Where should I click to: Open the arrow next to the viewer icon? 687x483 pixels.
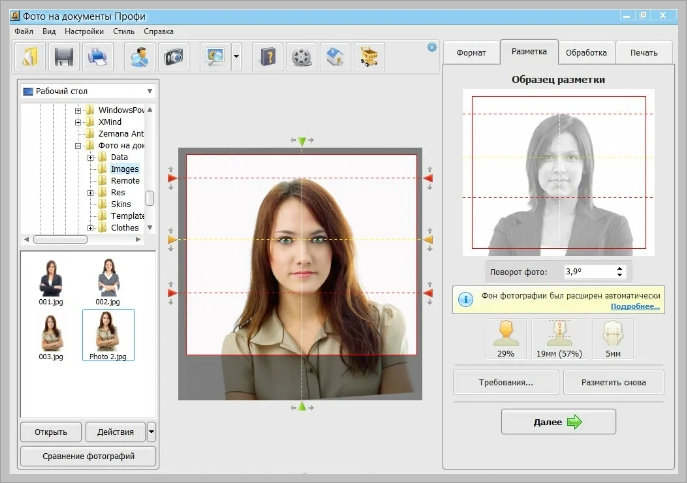[236, 57]
